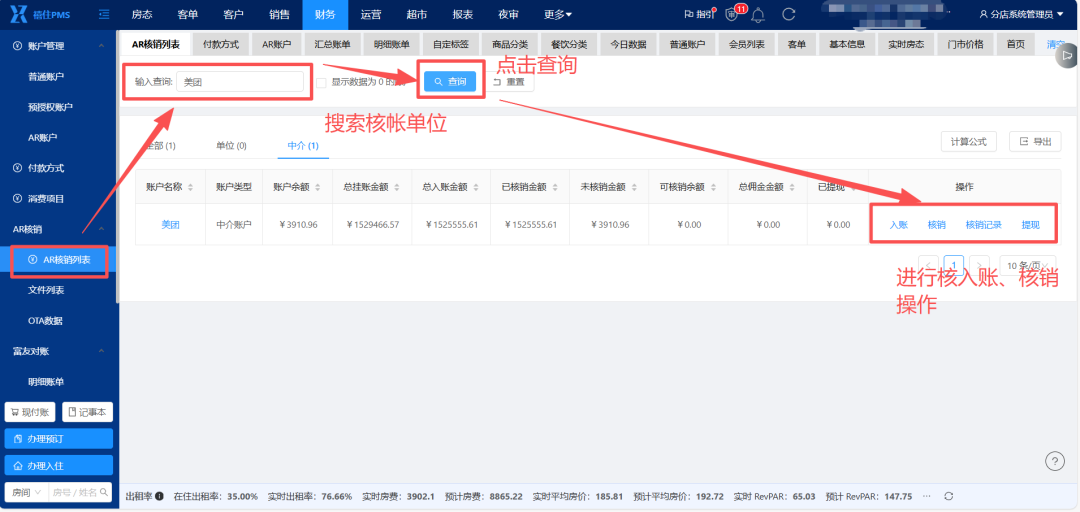Click the 查询 search button
The height and width of the screenshot is (512, 1080).
pyautogui.click(x=450, y=81)
